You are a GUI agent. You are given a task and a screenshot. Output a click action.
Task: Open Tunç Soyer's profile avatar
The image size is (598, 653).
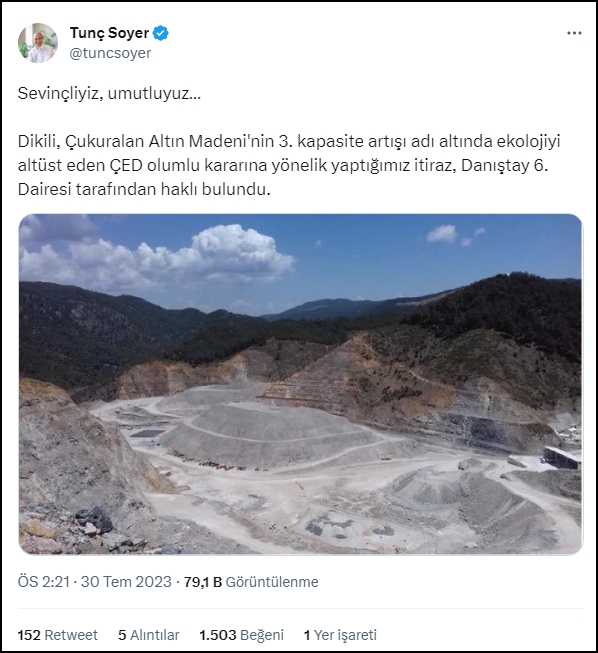point(38,43)
